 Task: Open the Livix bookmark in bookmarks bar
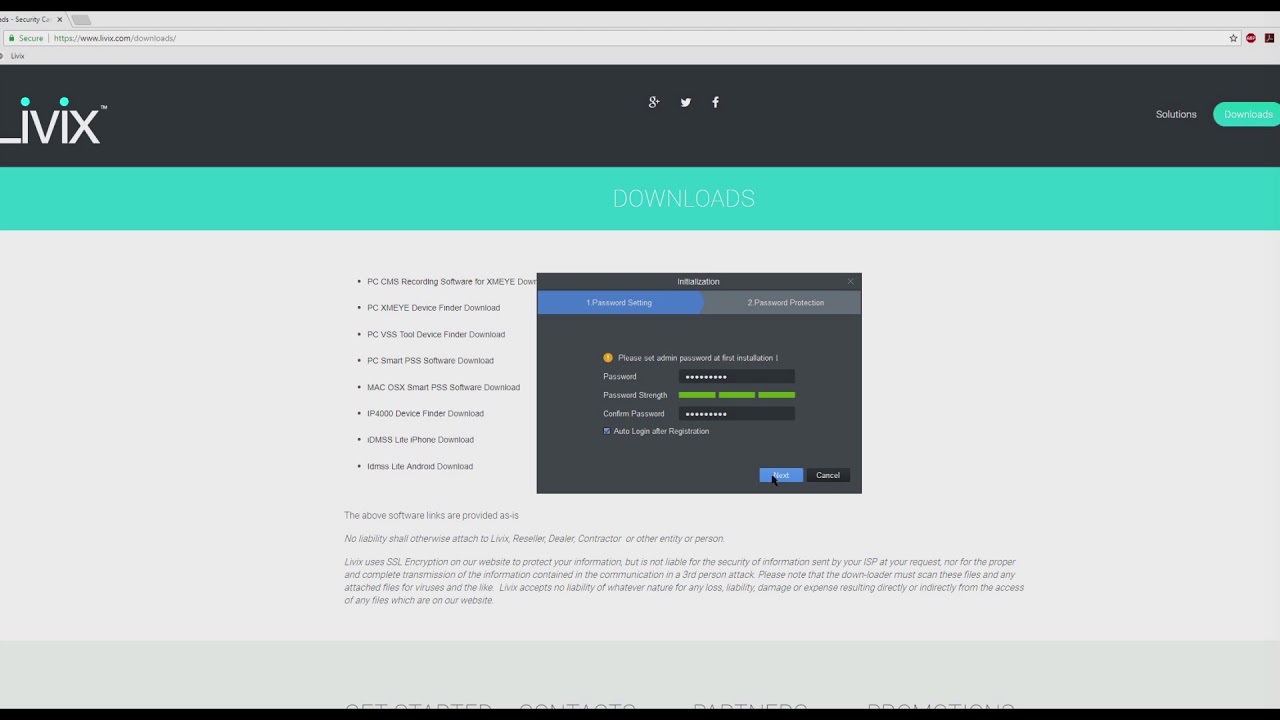(x=17, y=56)
